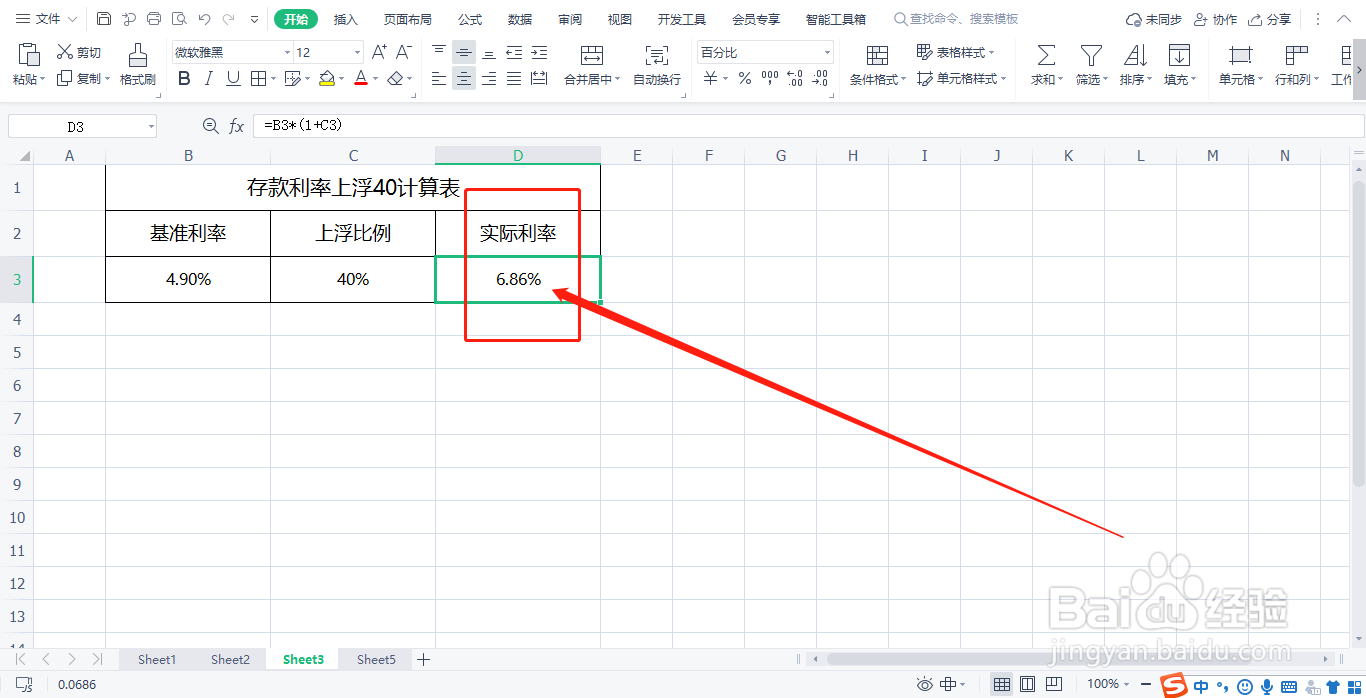Click the formula bar showing =B3*(1+C3)
The width and height of the screenshot is (1366, 698).
pos(400,125)
